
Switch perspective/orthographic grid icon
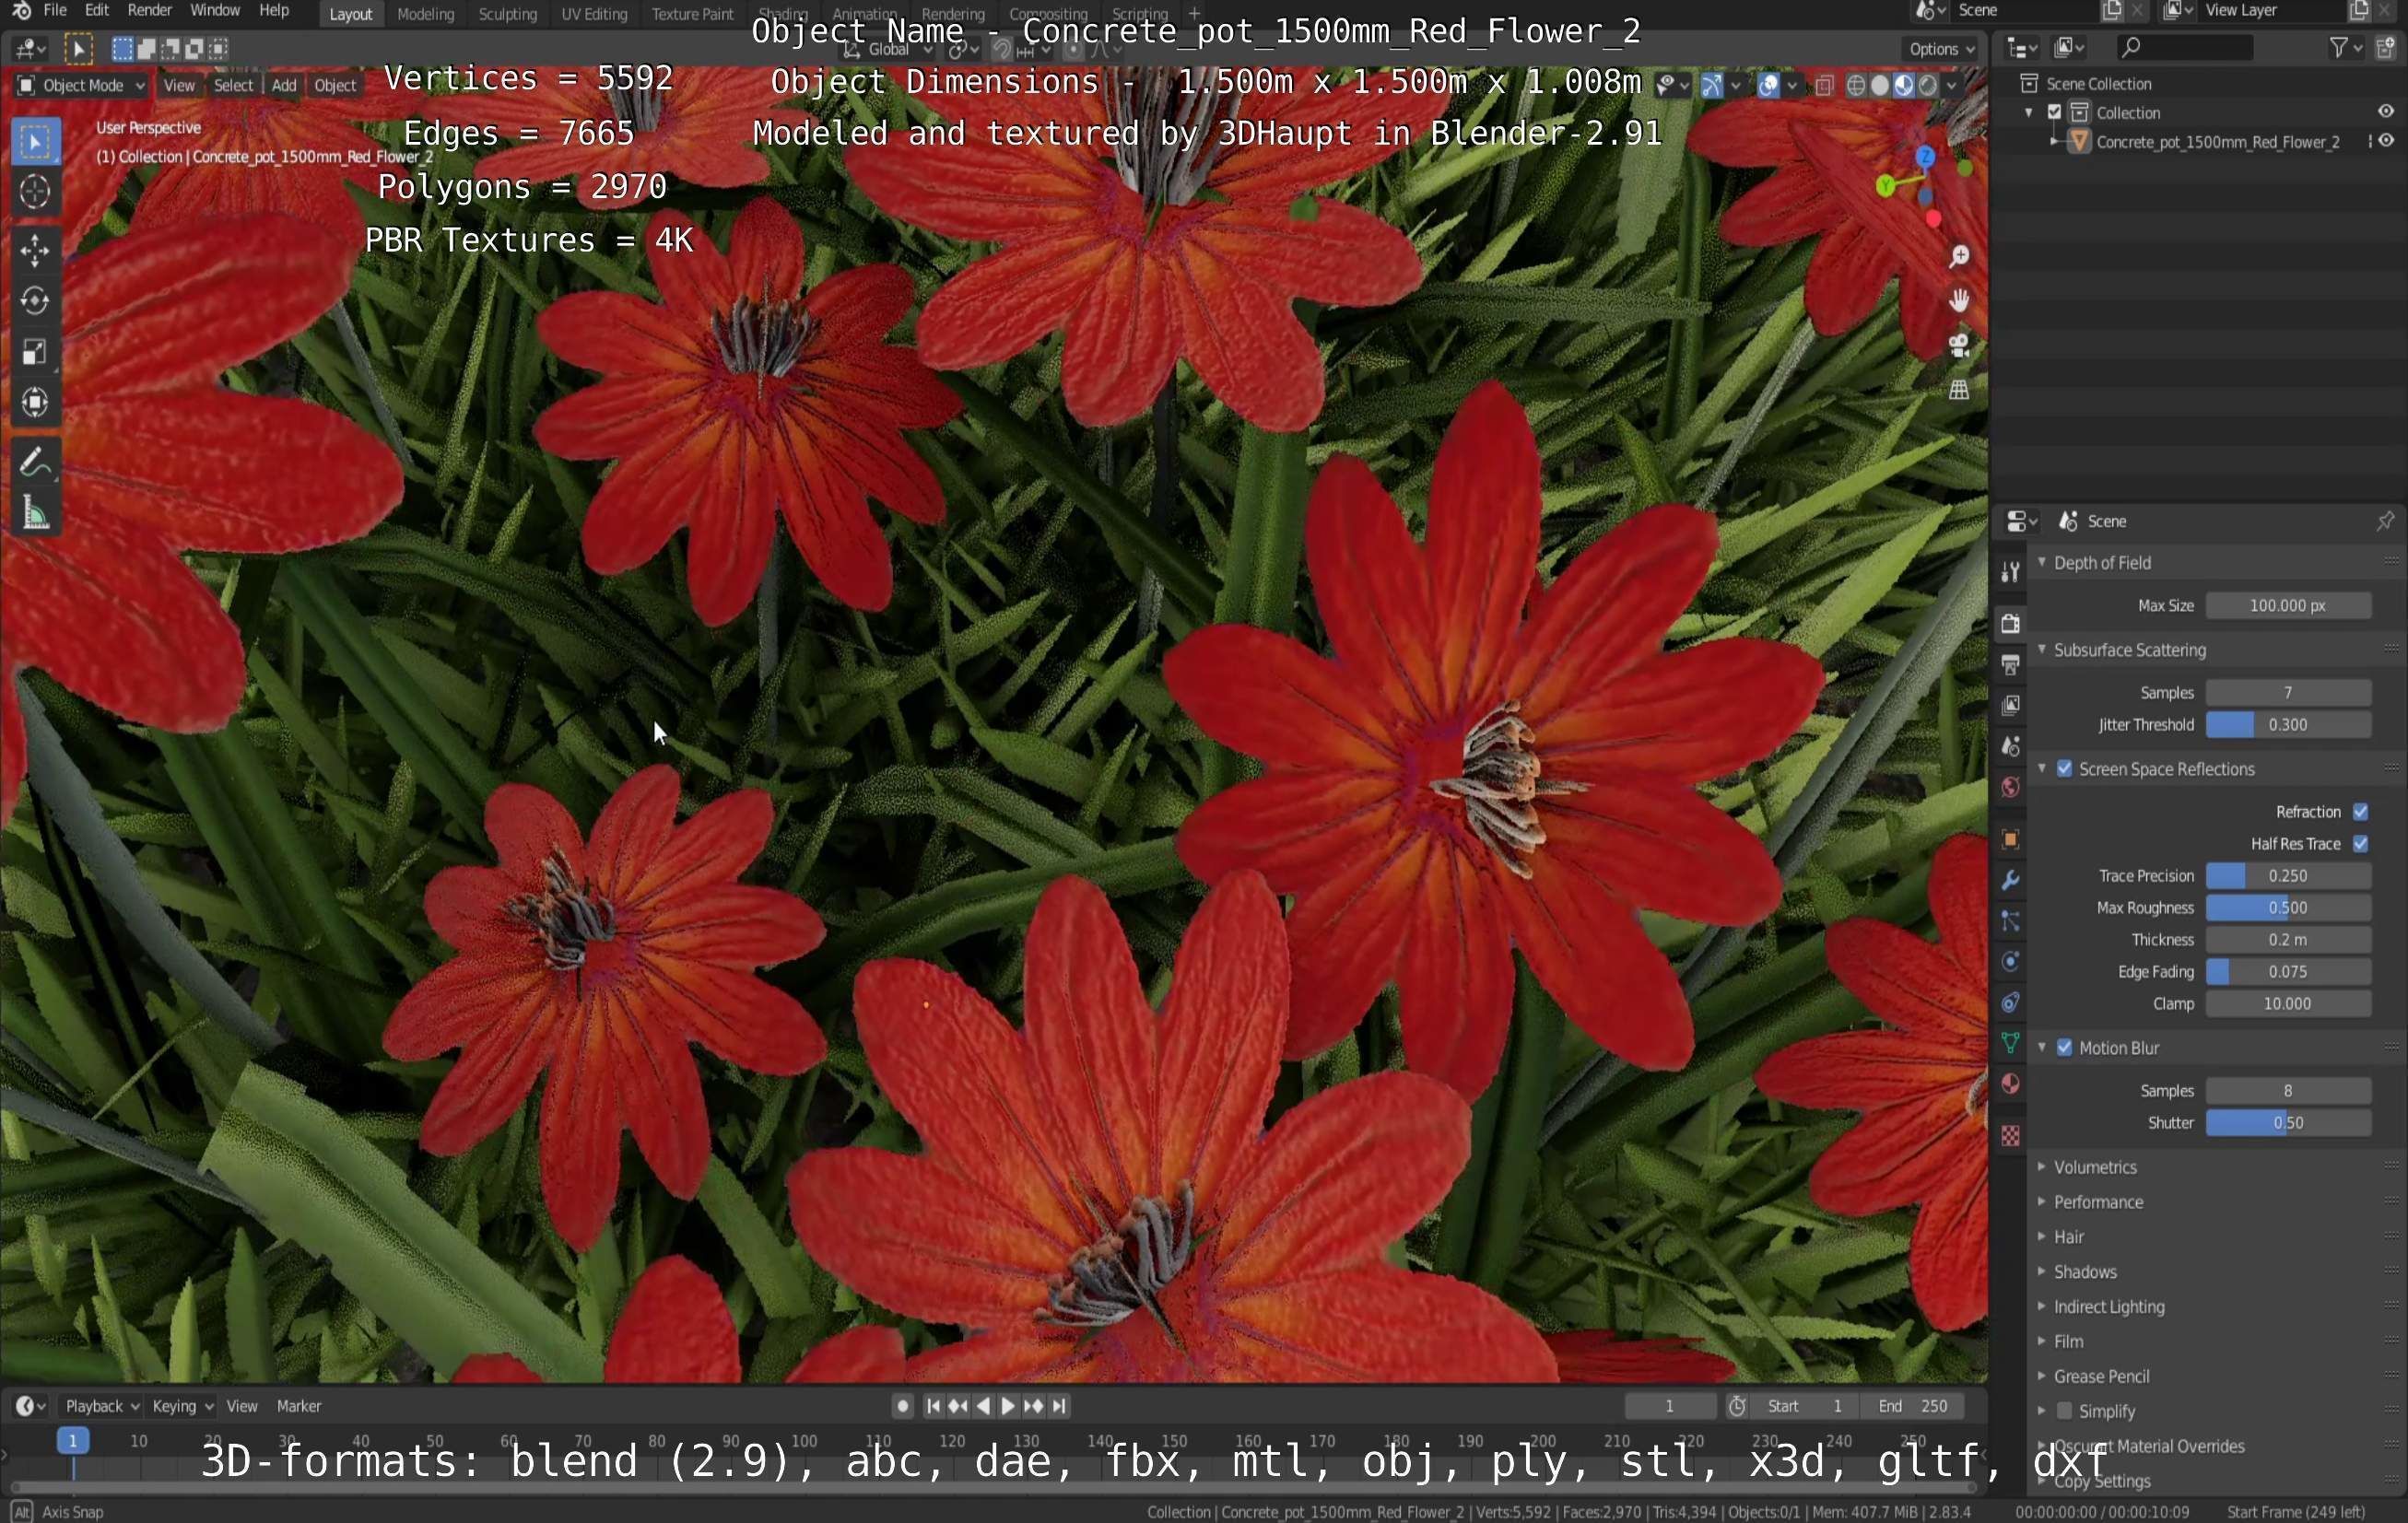tap(1958, 389)
